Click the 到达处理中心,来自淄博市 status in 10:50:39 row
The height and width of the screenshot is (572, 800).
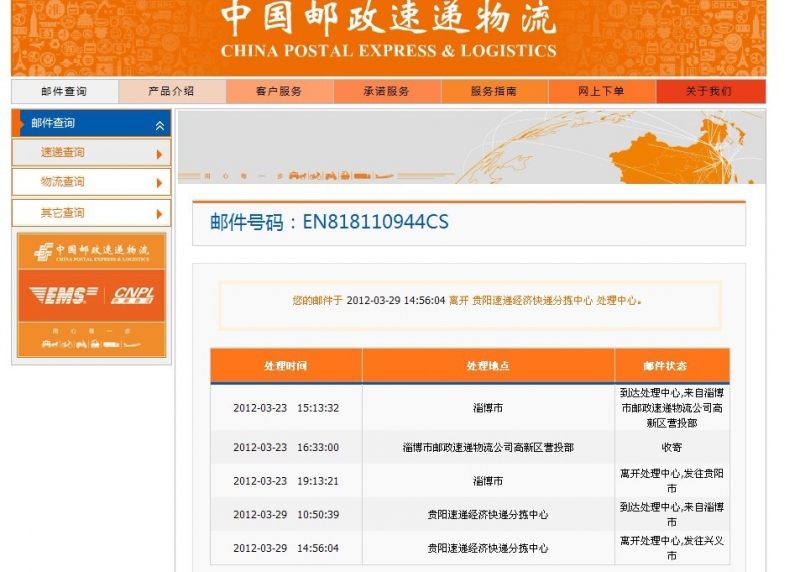pyautogui.click(x=672, y=515)
